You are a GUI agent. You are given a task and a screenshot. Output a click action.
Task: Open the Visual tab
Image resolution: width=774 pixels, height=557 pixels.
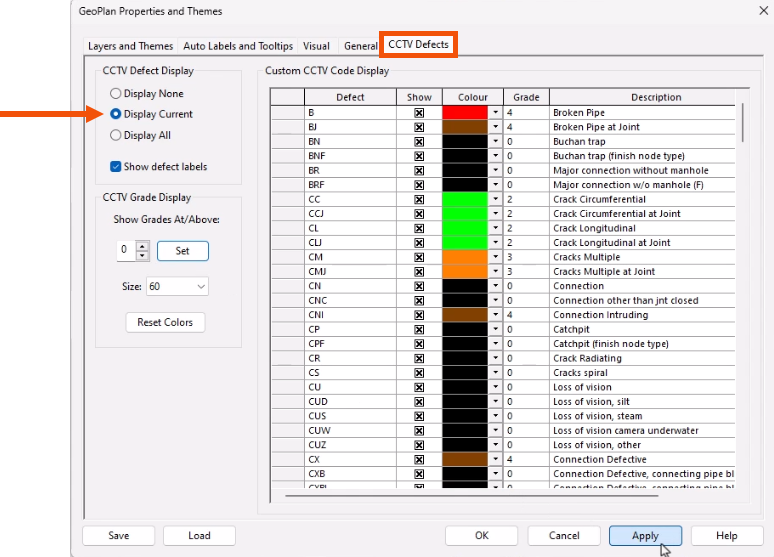click(316, 46)
